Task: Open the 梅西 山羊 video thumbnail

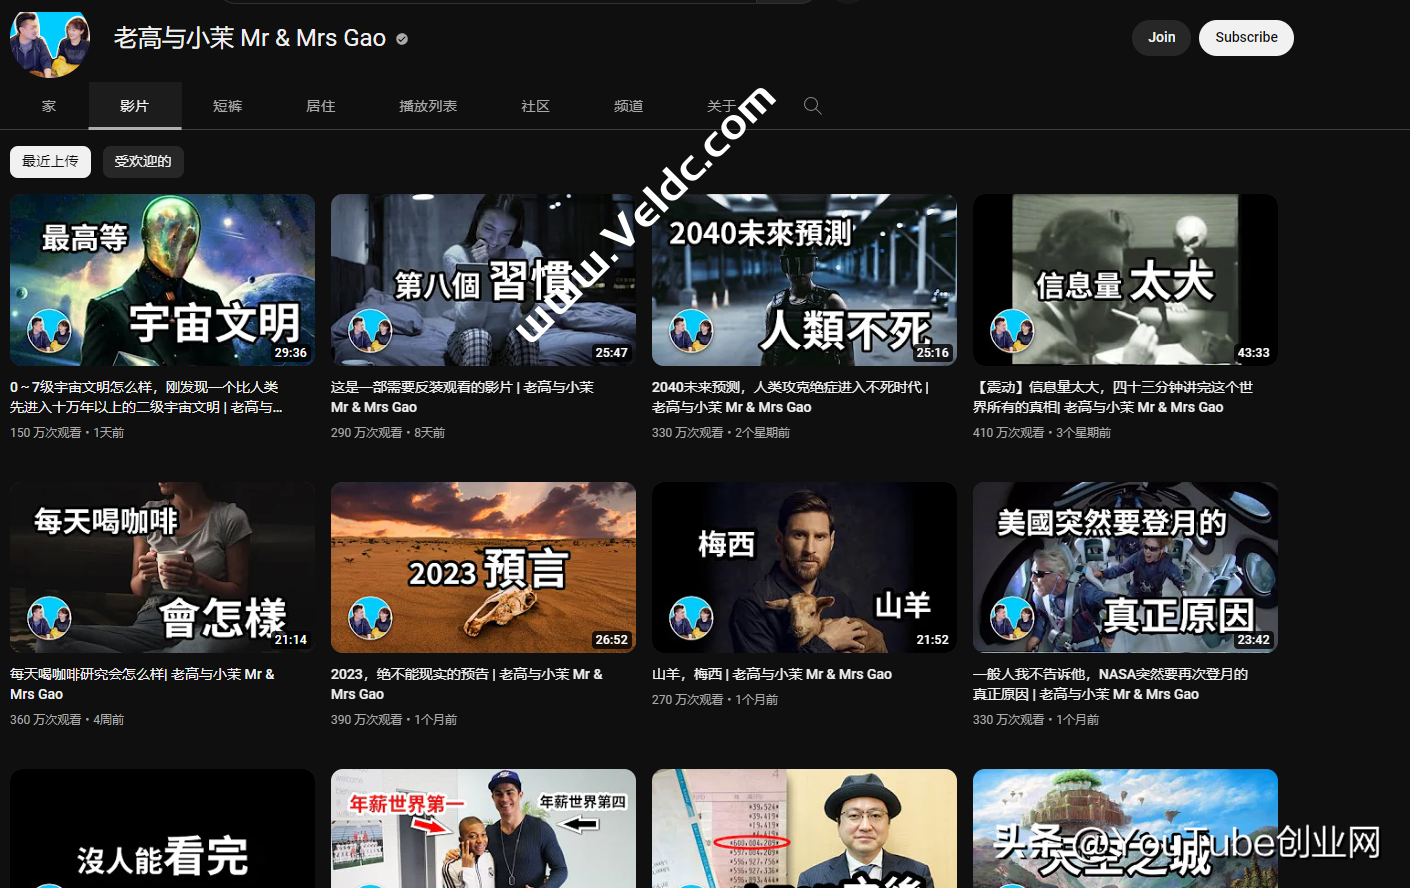Action: (804, 567)
